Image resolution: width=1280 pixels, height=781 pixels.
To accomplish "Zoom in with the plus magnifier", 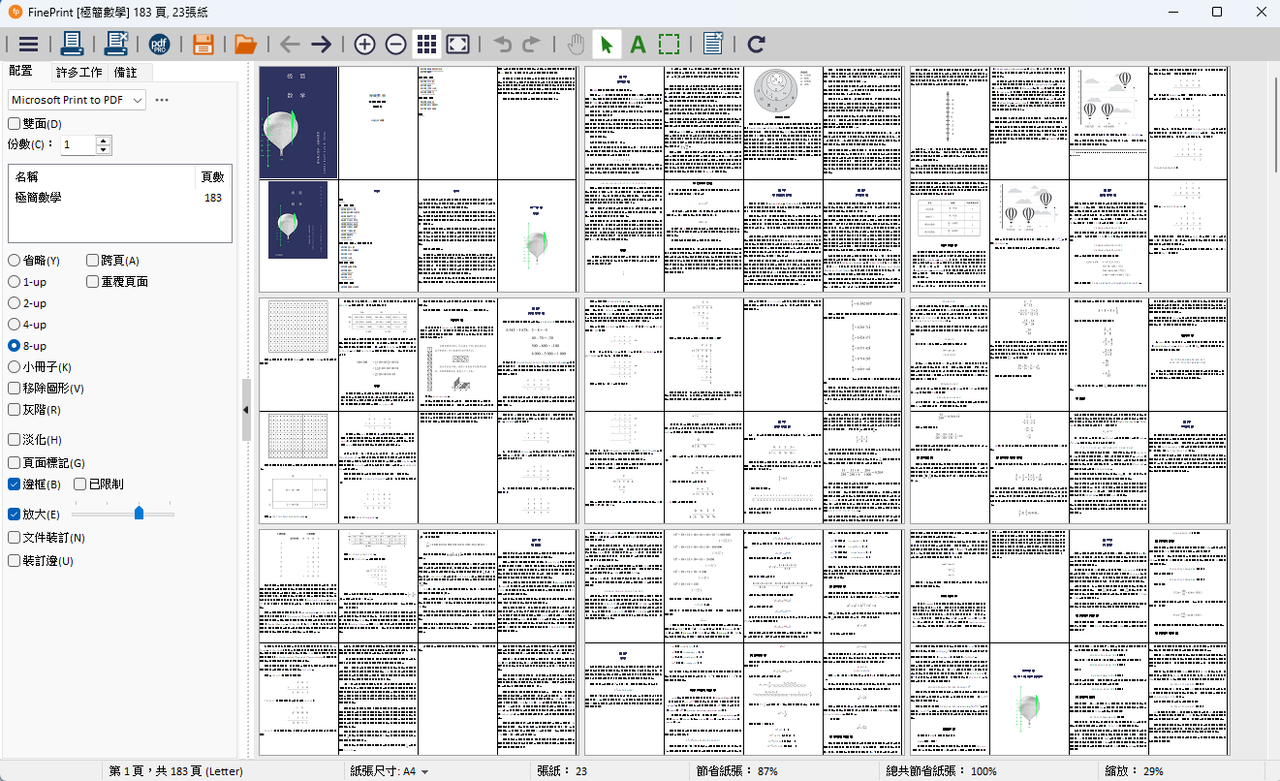I will [365, 44].
